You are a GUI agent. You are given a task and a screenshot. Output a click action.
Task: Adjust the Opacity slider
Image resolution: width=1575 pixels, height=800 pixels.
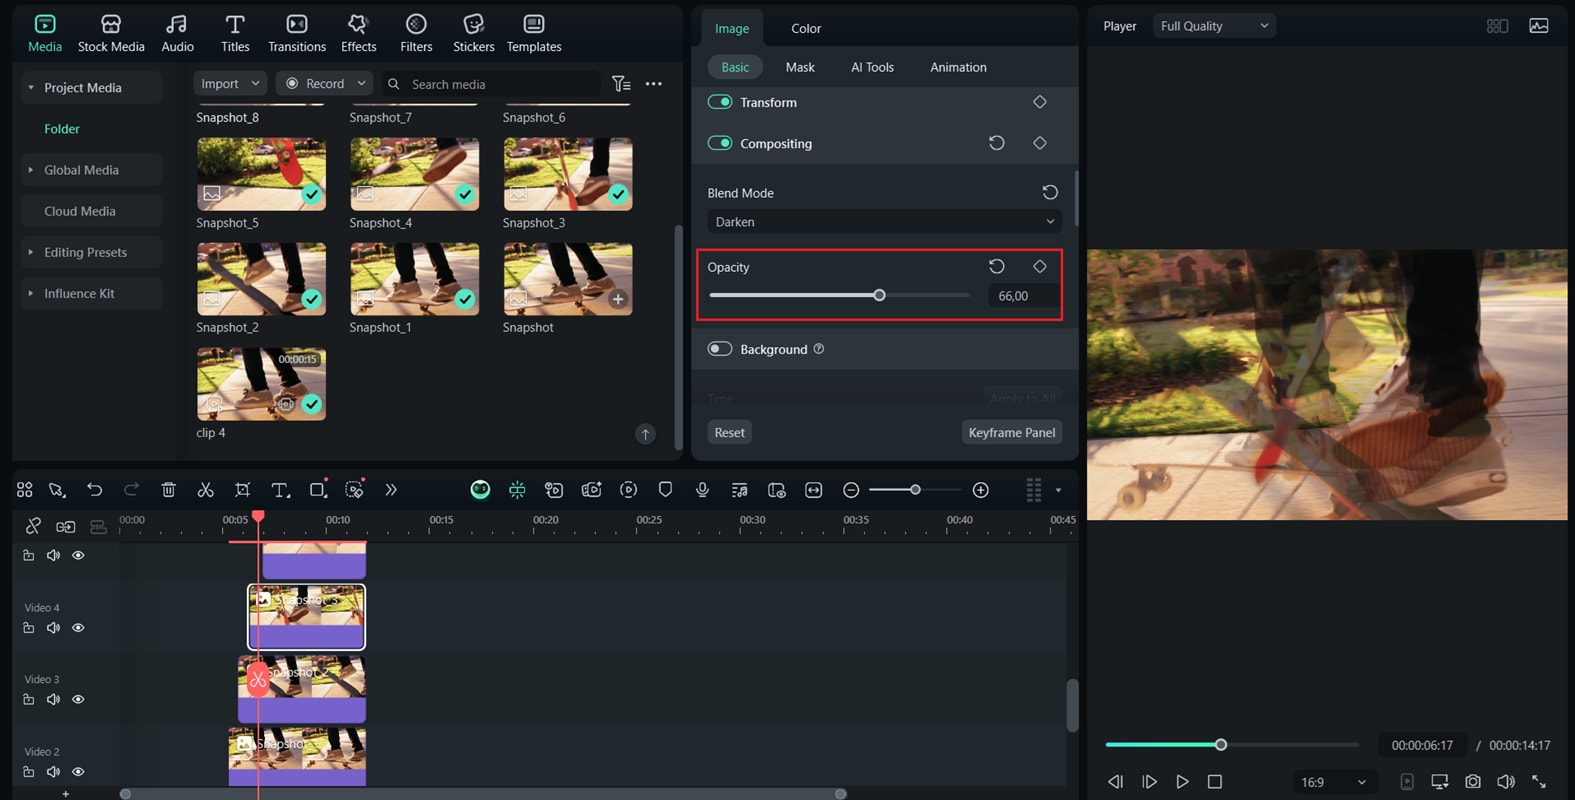[x=879, y=295]
